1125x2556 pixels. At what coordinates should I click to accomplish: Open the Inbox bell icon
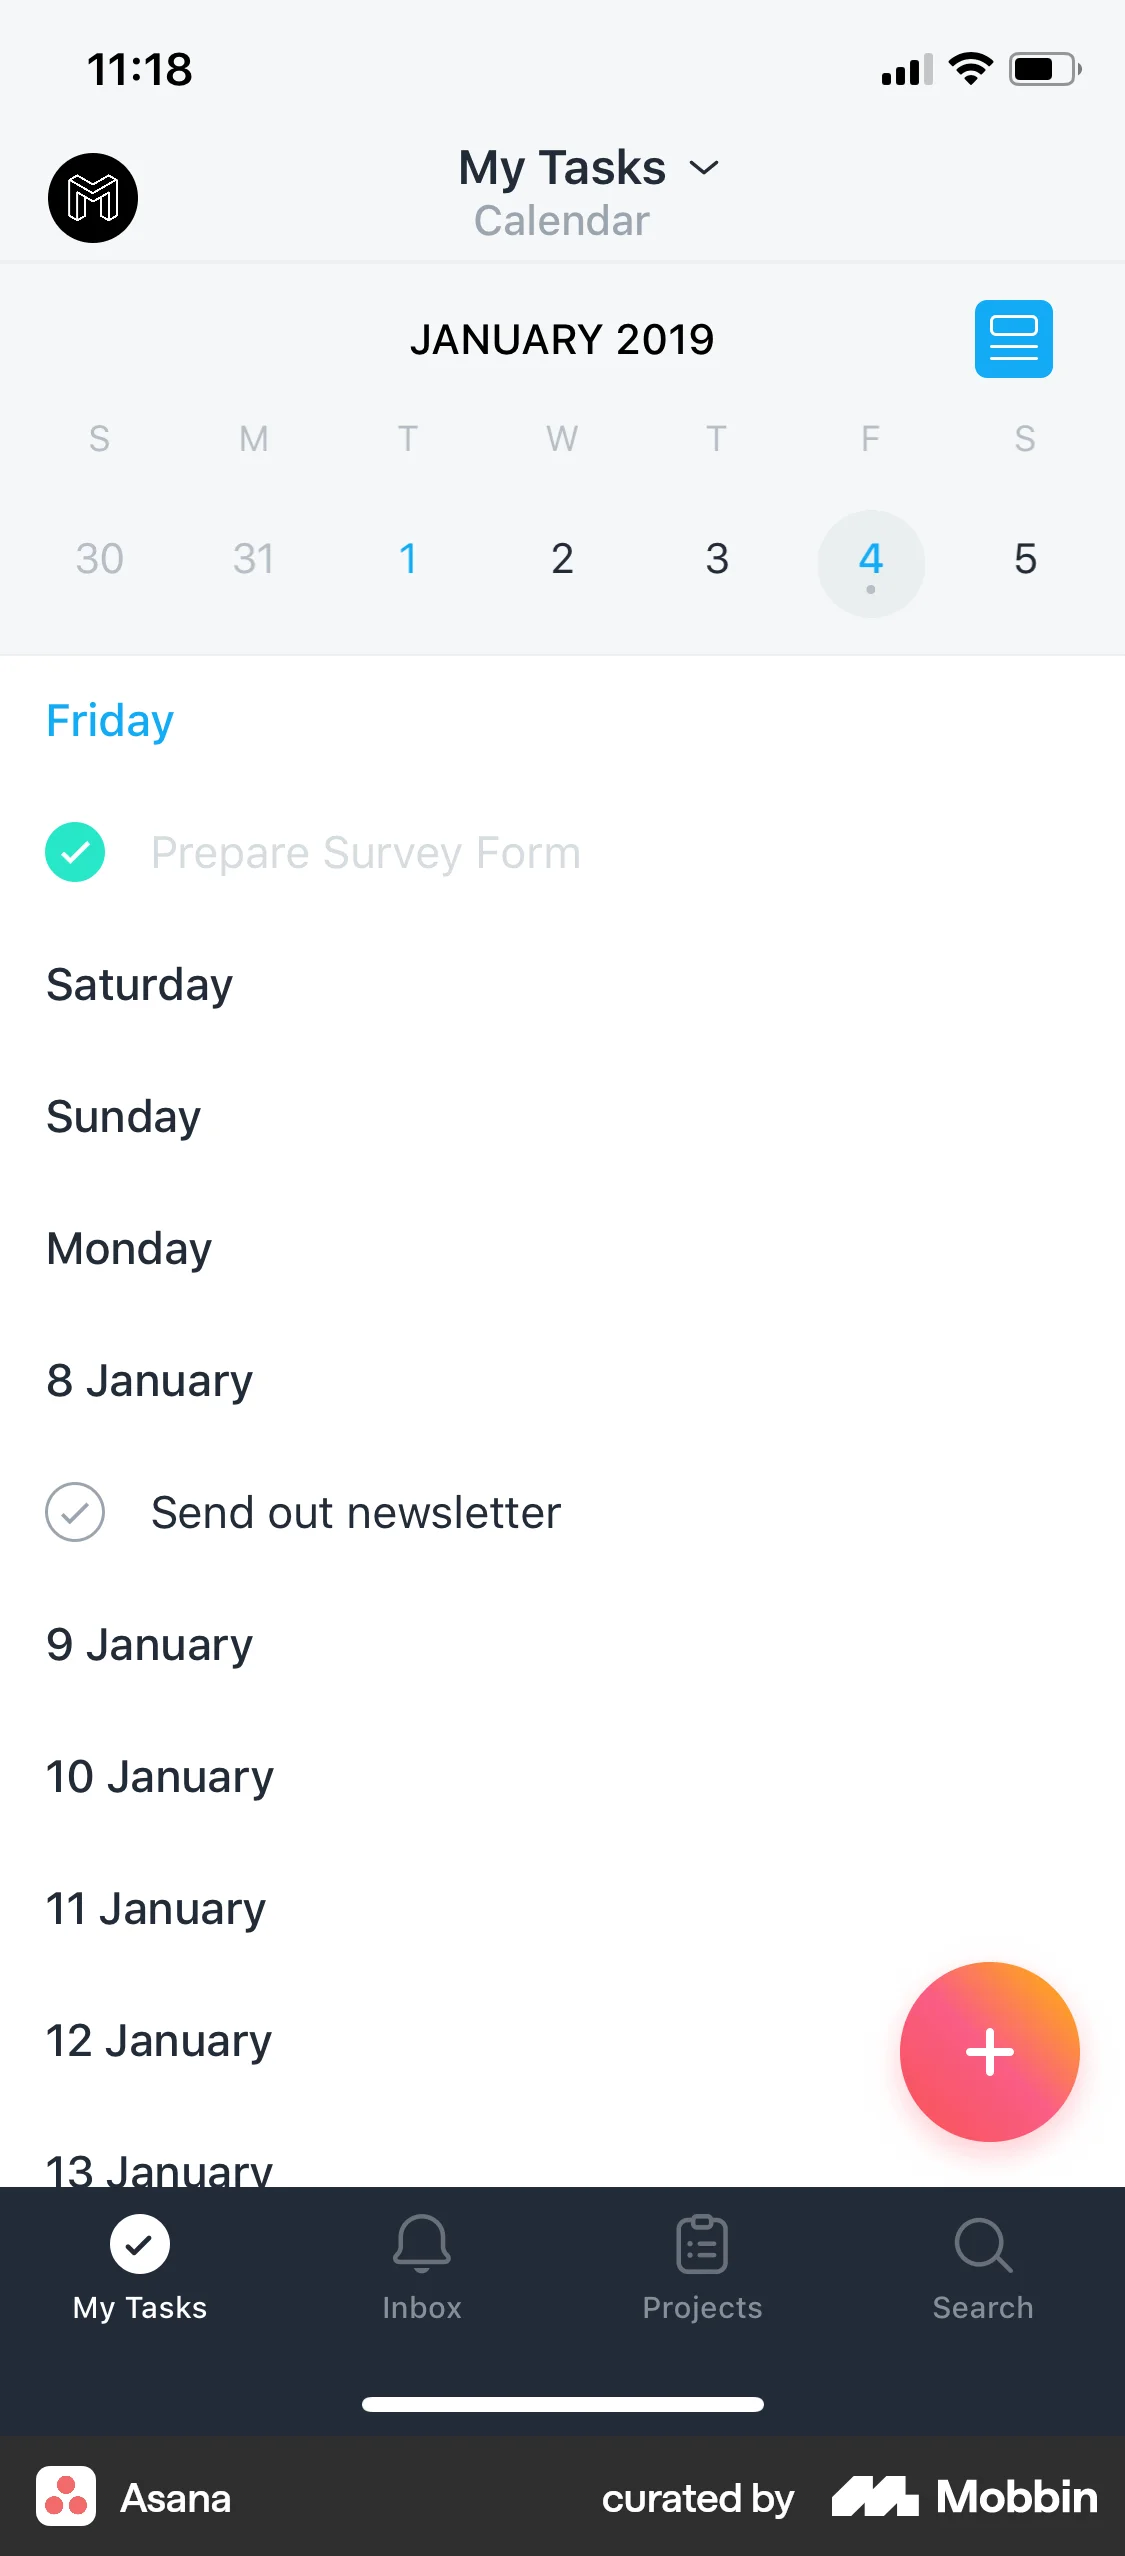pos(421,2244)
